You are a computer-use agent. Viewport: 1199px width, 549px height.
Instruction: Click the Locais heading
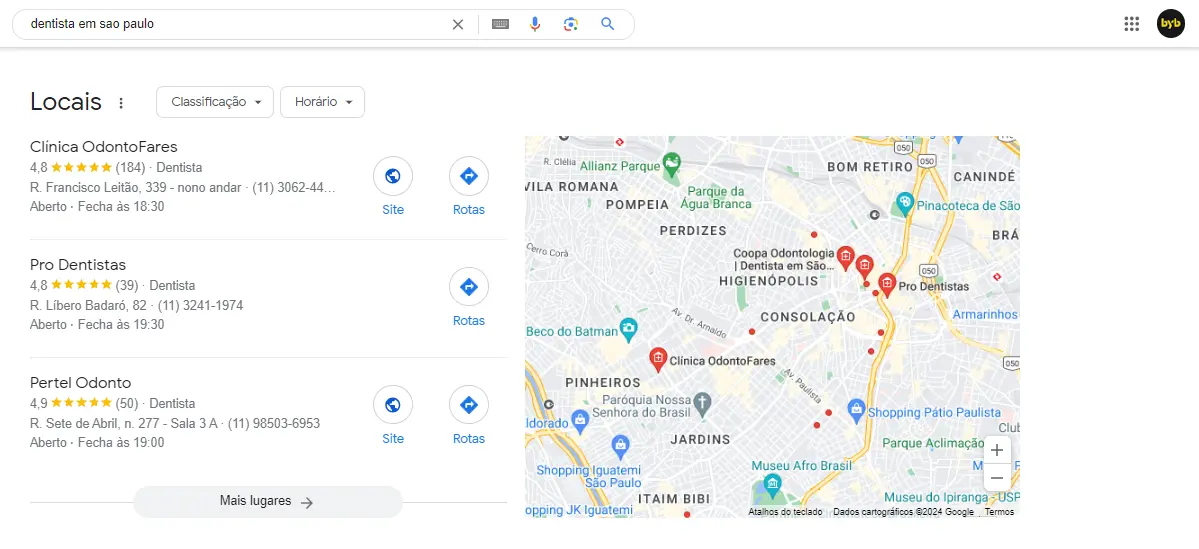66,101
